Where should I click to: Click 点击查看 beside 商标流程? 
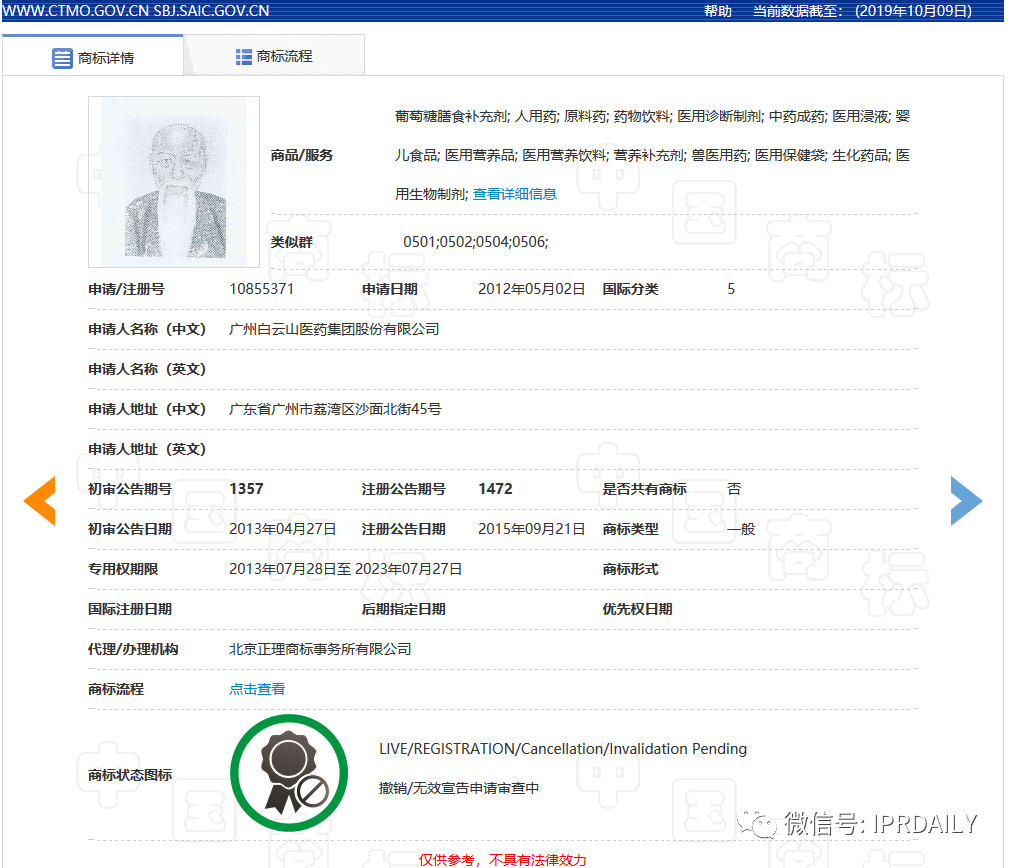click(256, 688)
